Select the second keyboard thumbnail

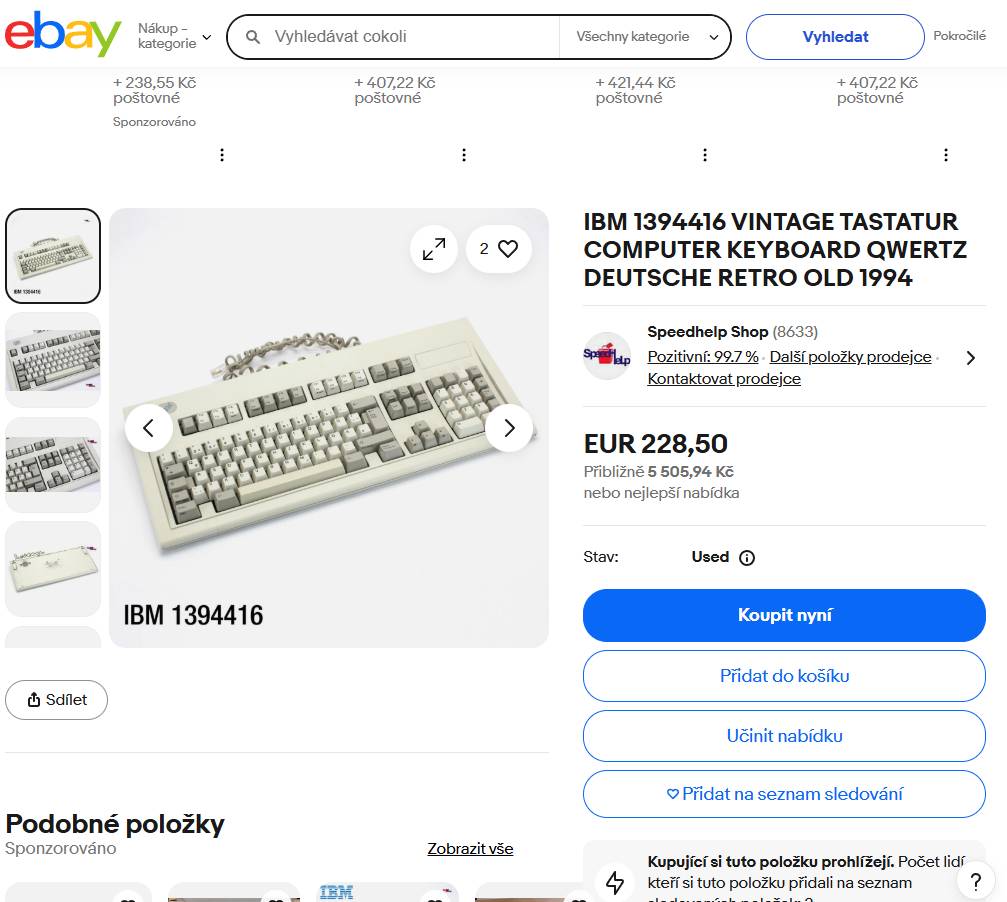pos(53,359)
